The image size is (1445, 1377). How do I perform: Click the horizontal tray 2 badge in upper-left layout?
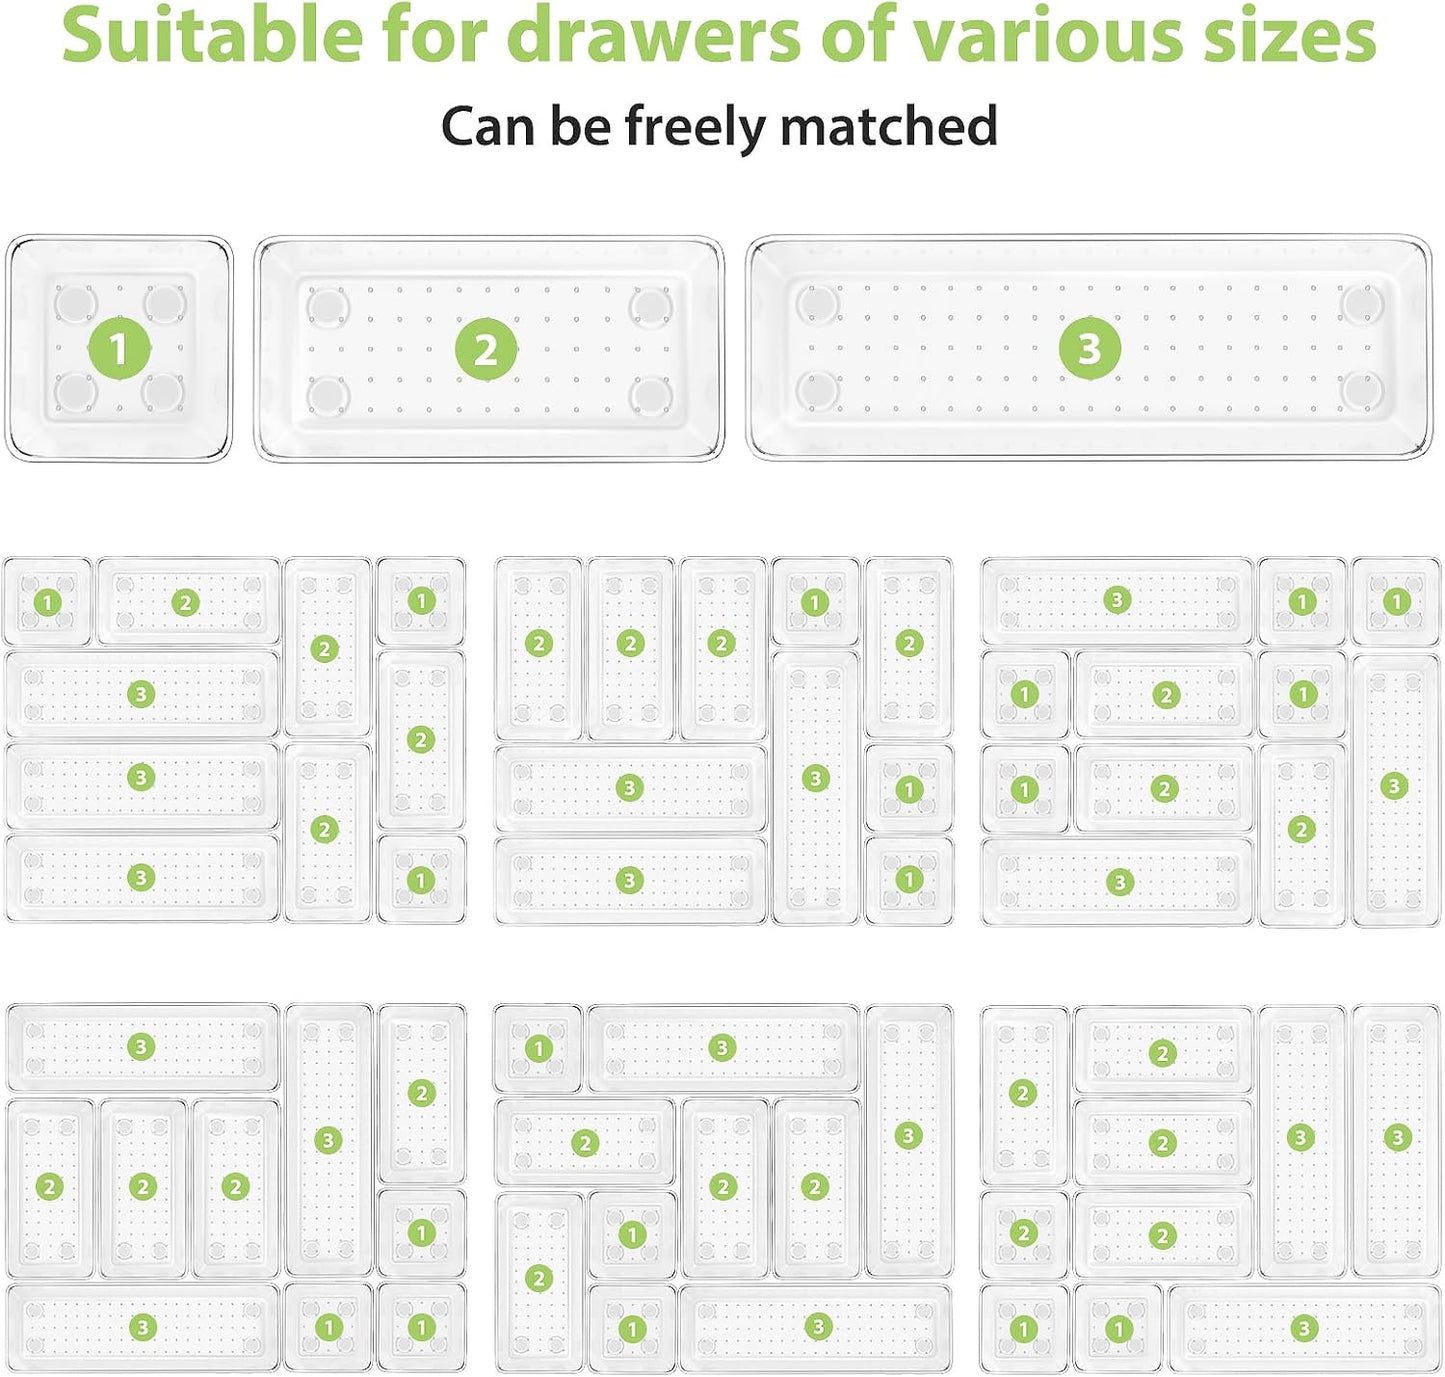pos(185,602)
